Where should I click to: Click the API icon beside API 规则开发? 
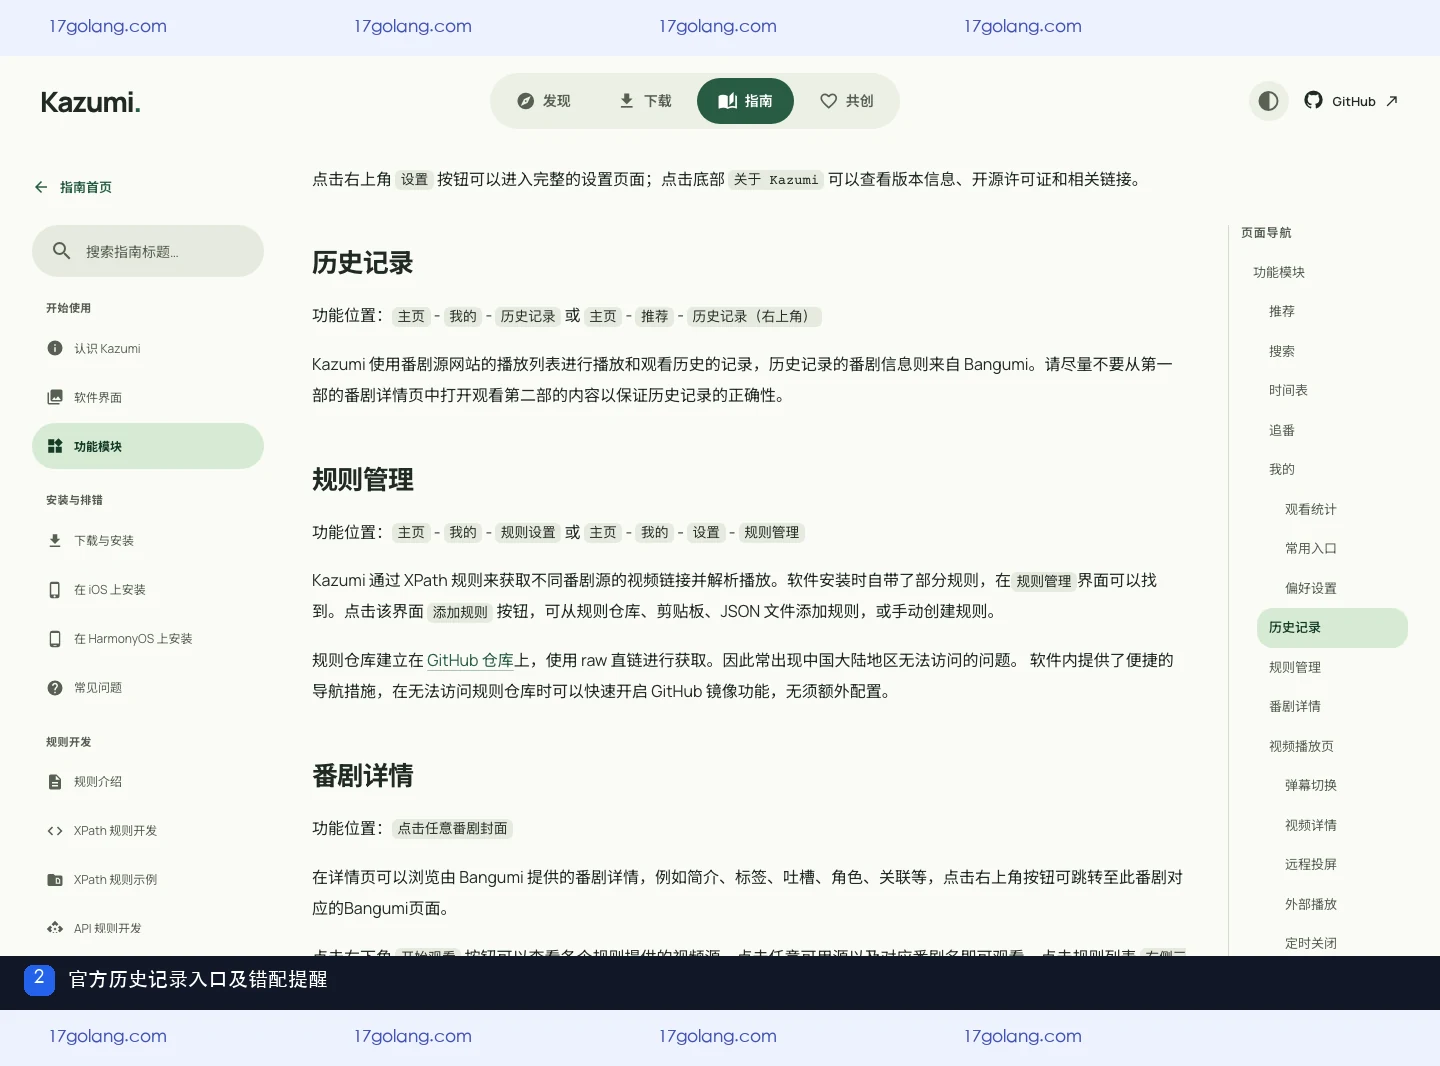click(x=55, y=928)
